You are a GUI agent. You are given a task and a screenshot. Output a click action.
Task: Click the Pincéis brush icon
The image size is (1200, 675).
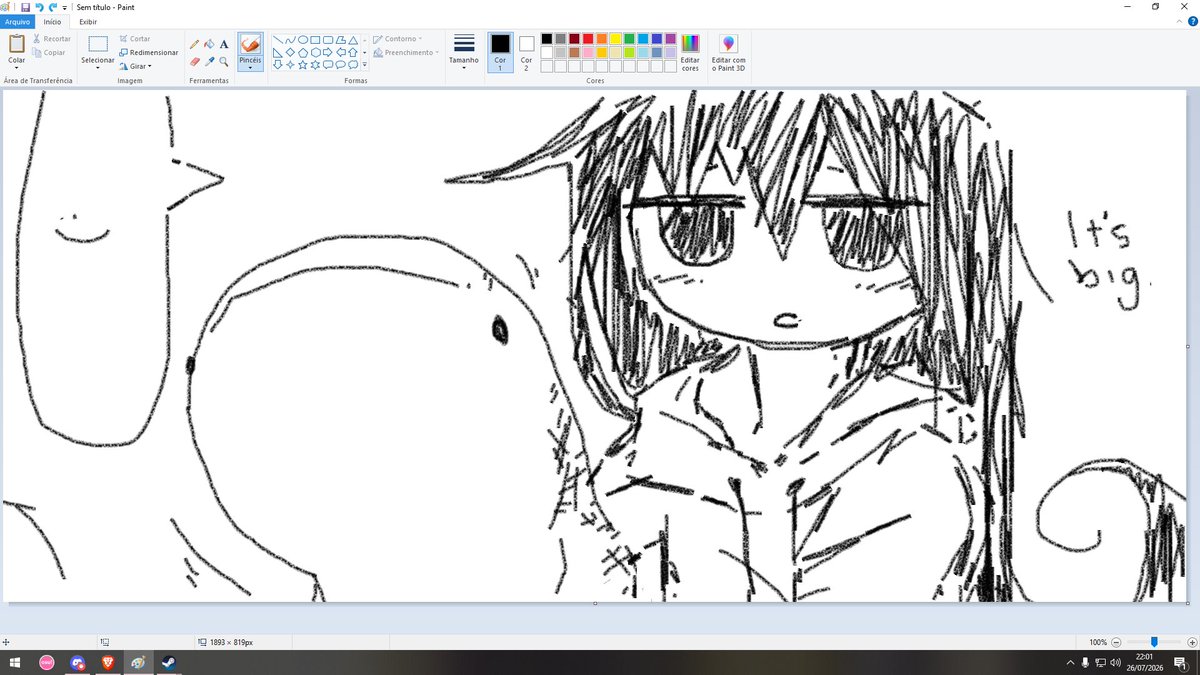(x=250, y=44)
